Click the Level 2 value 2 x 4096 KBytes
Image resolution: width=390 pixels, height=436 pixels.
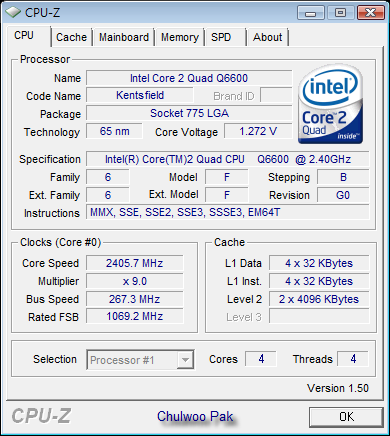click(319, 299)
